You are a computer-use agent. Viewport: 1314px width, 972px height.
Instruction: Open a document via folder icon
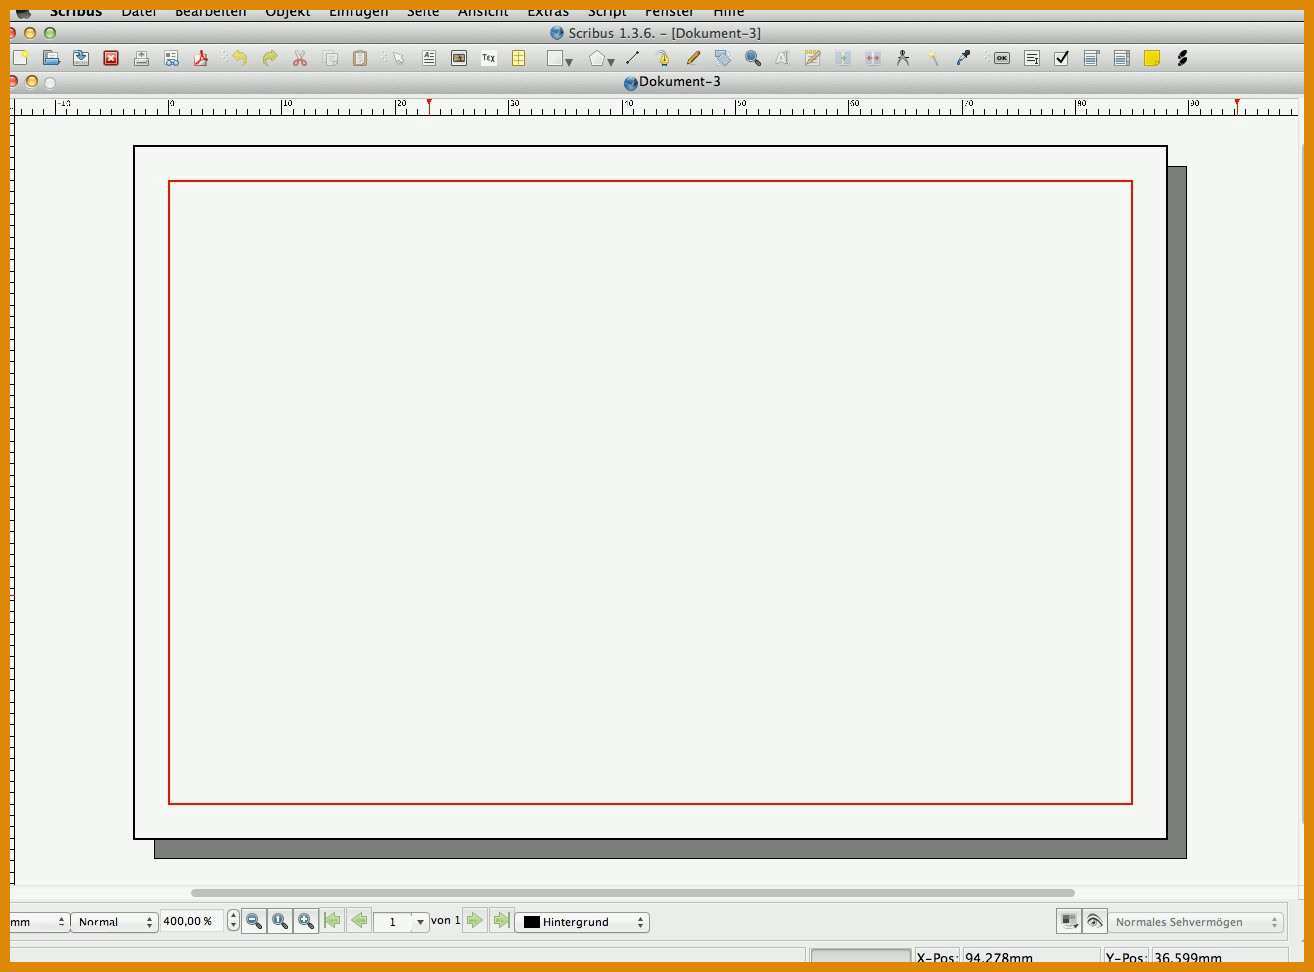(x=51, y=58)
